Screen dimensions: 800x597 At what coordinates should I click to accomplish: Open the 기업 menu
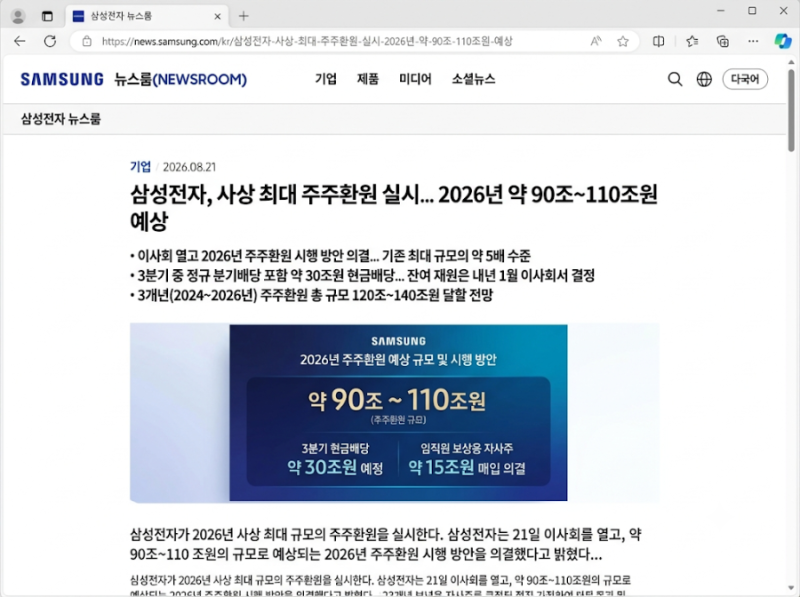[326, 79]
